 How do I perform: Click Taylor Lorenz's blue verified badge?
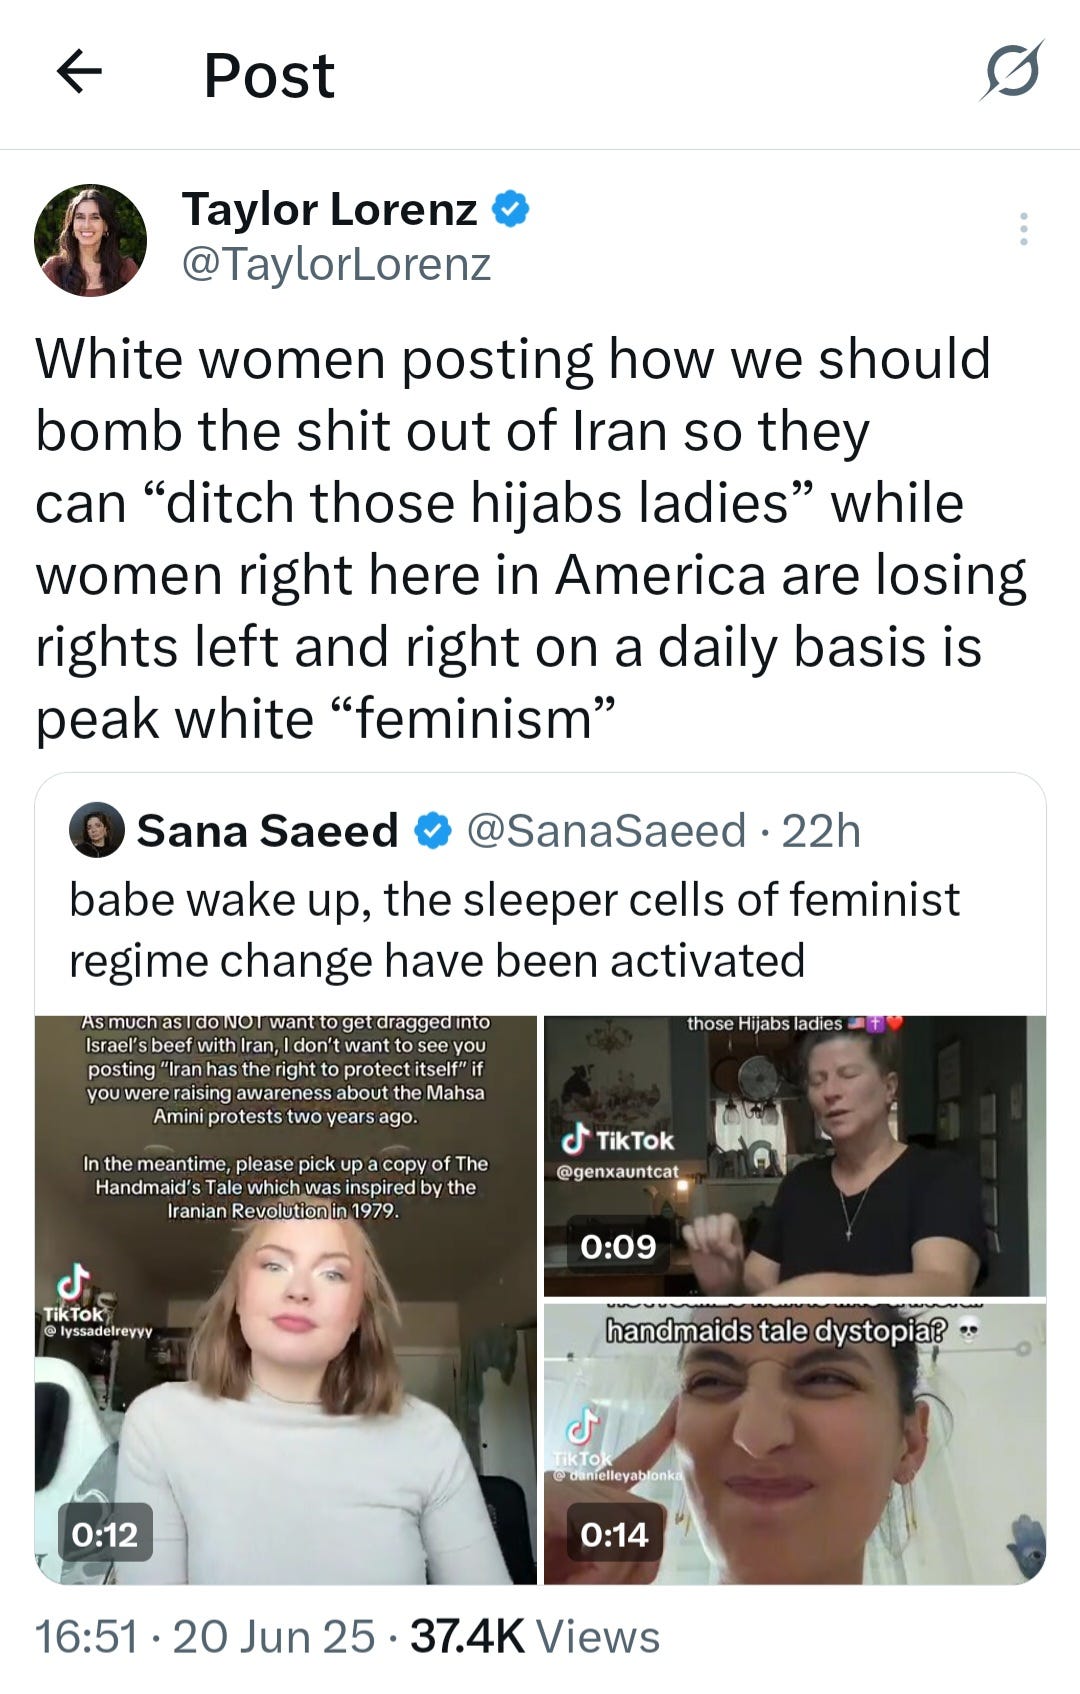point(512,209)
